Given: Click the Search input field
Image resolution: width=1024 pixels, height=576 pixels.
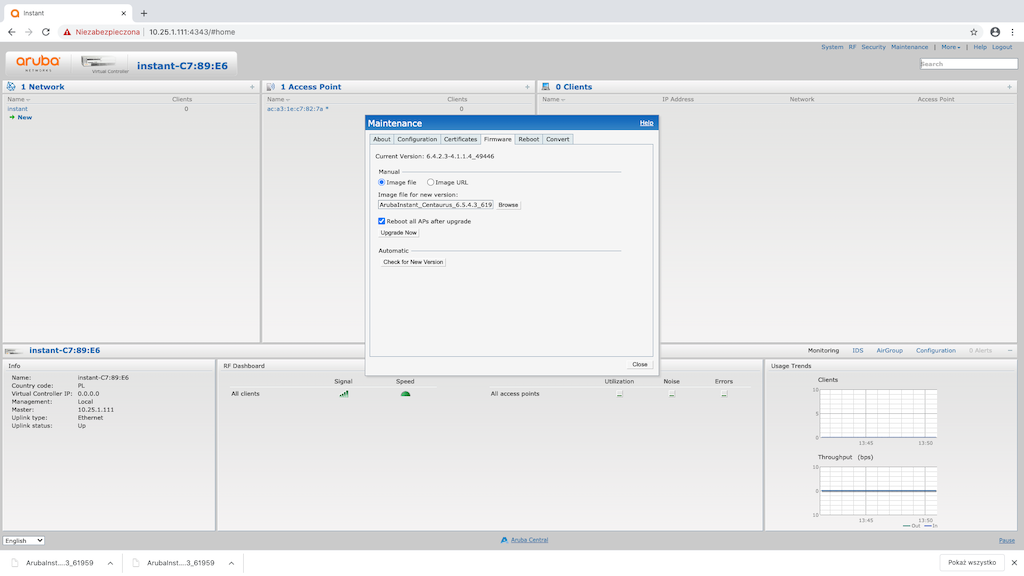Looking at the screenshot, I should (x=954, y=64).
